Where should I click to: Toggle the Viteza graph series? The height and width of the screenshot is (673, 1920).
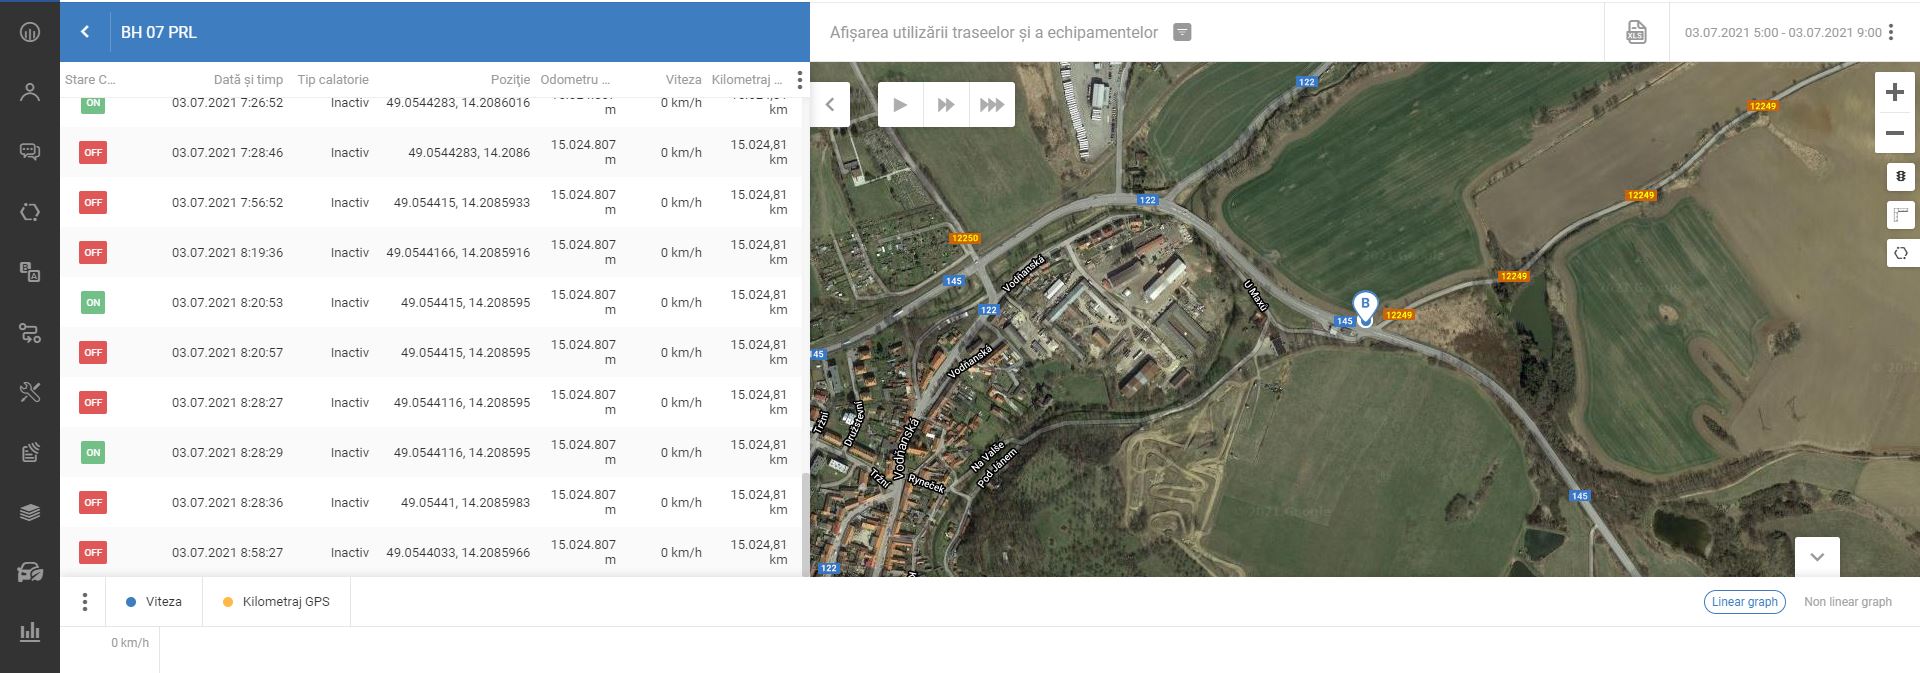[154, 602]
